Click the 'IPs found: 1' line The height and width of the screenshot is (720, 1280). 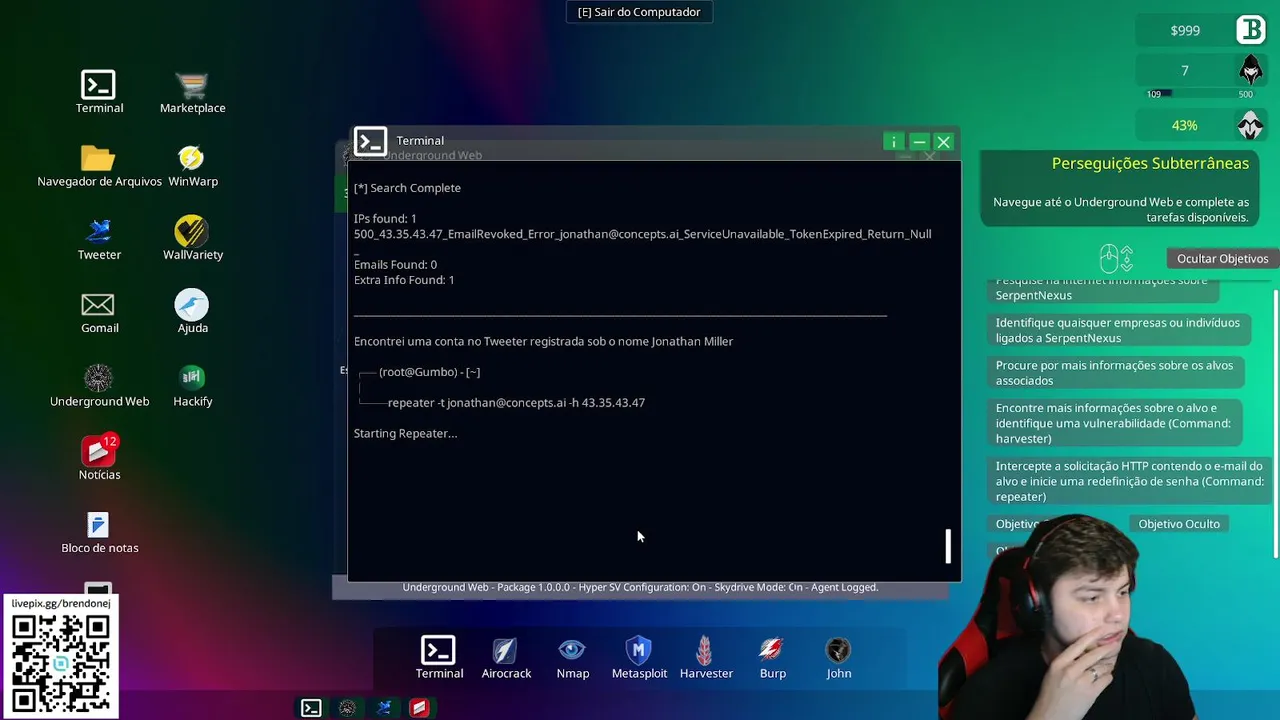[x=385, y=218]
